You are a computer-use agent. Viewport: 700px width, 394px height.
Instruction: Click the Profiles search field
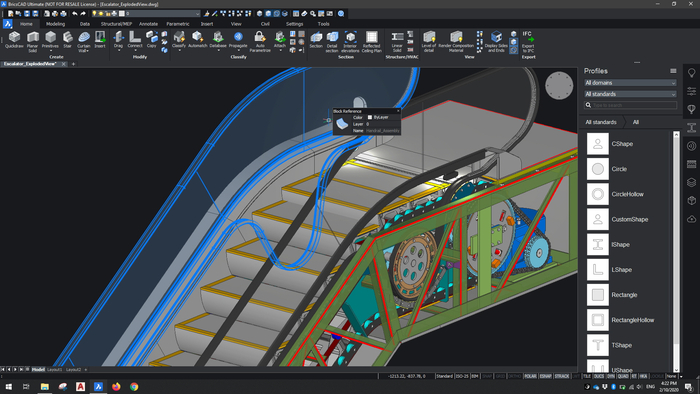(x=630, y=105)
